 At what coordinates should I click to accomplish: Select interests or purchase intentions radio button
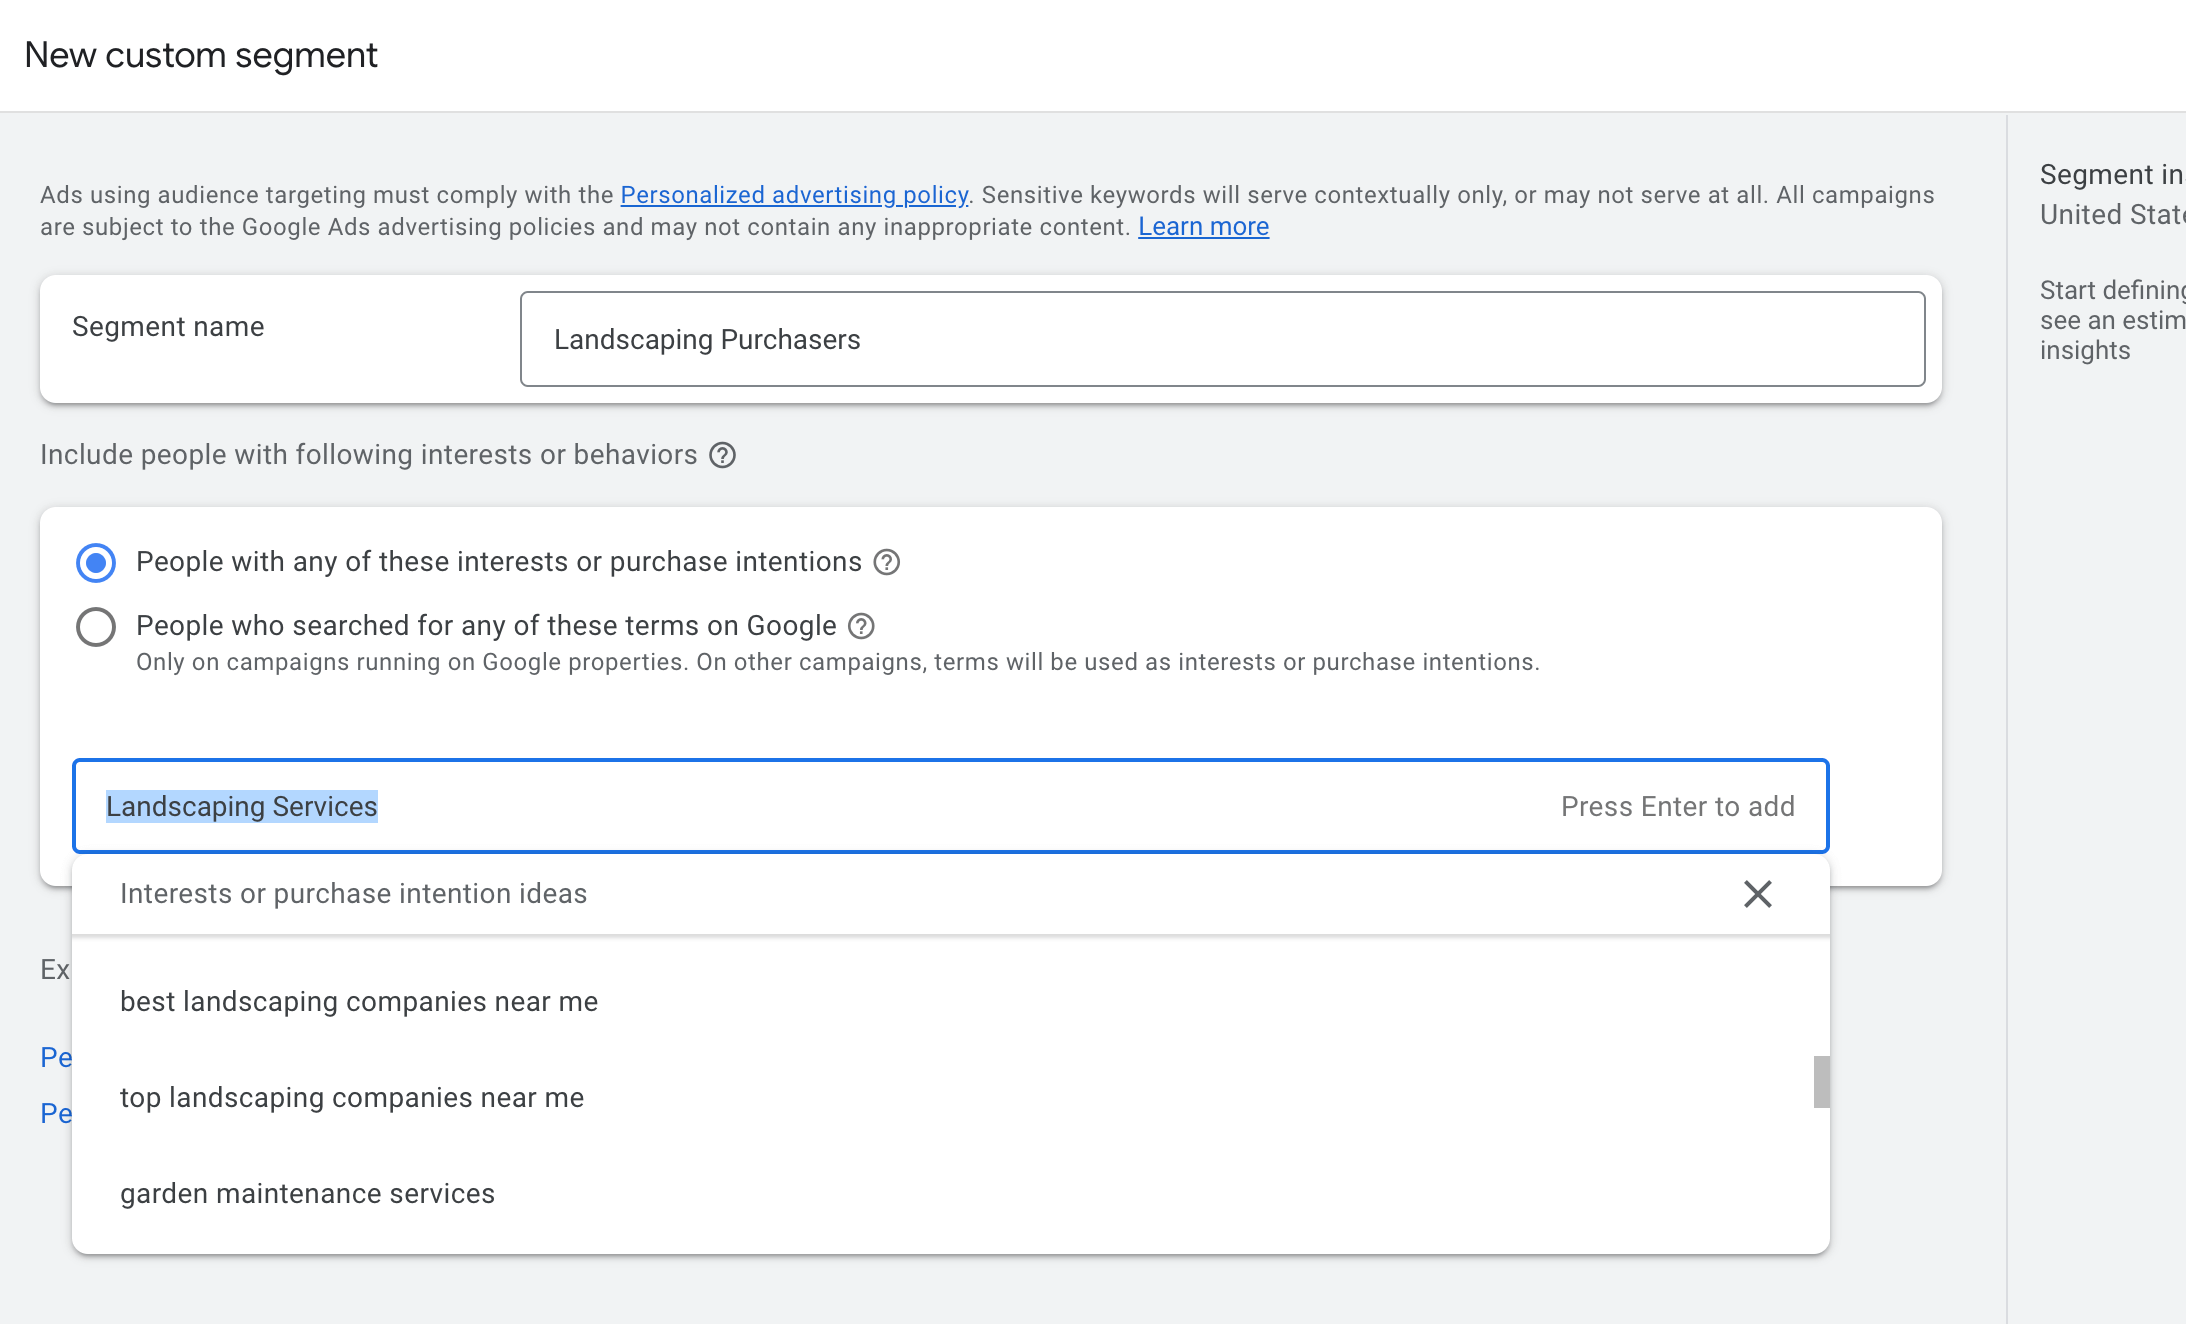96,562
